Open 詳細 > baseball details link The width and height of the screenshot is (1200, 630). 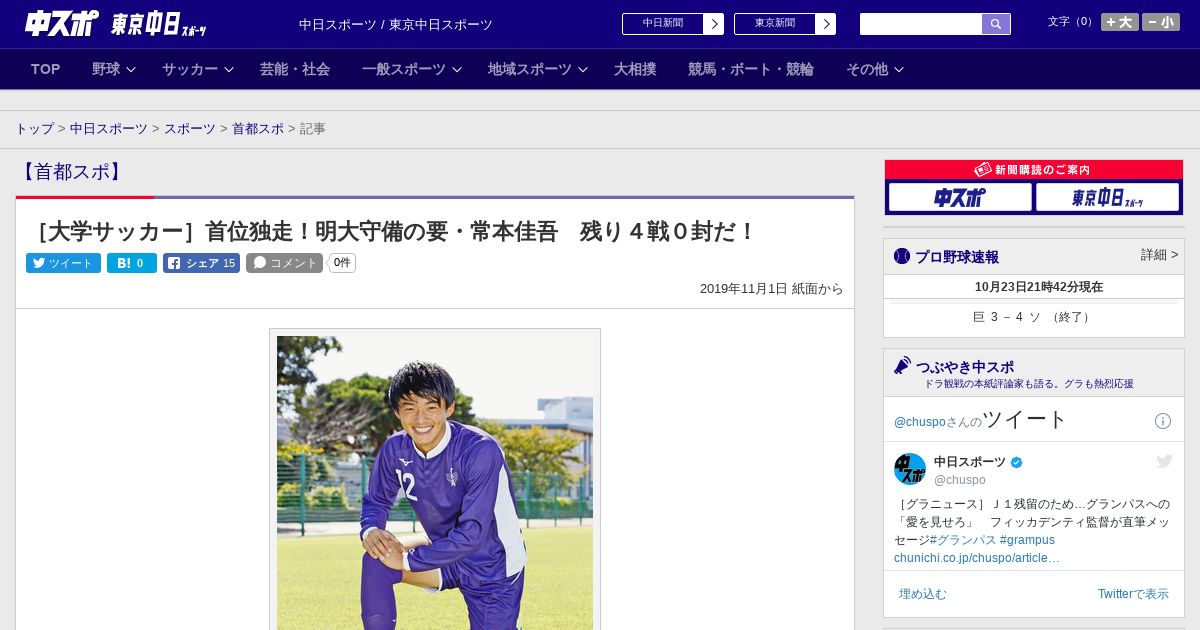(1160, 255)
